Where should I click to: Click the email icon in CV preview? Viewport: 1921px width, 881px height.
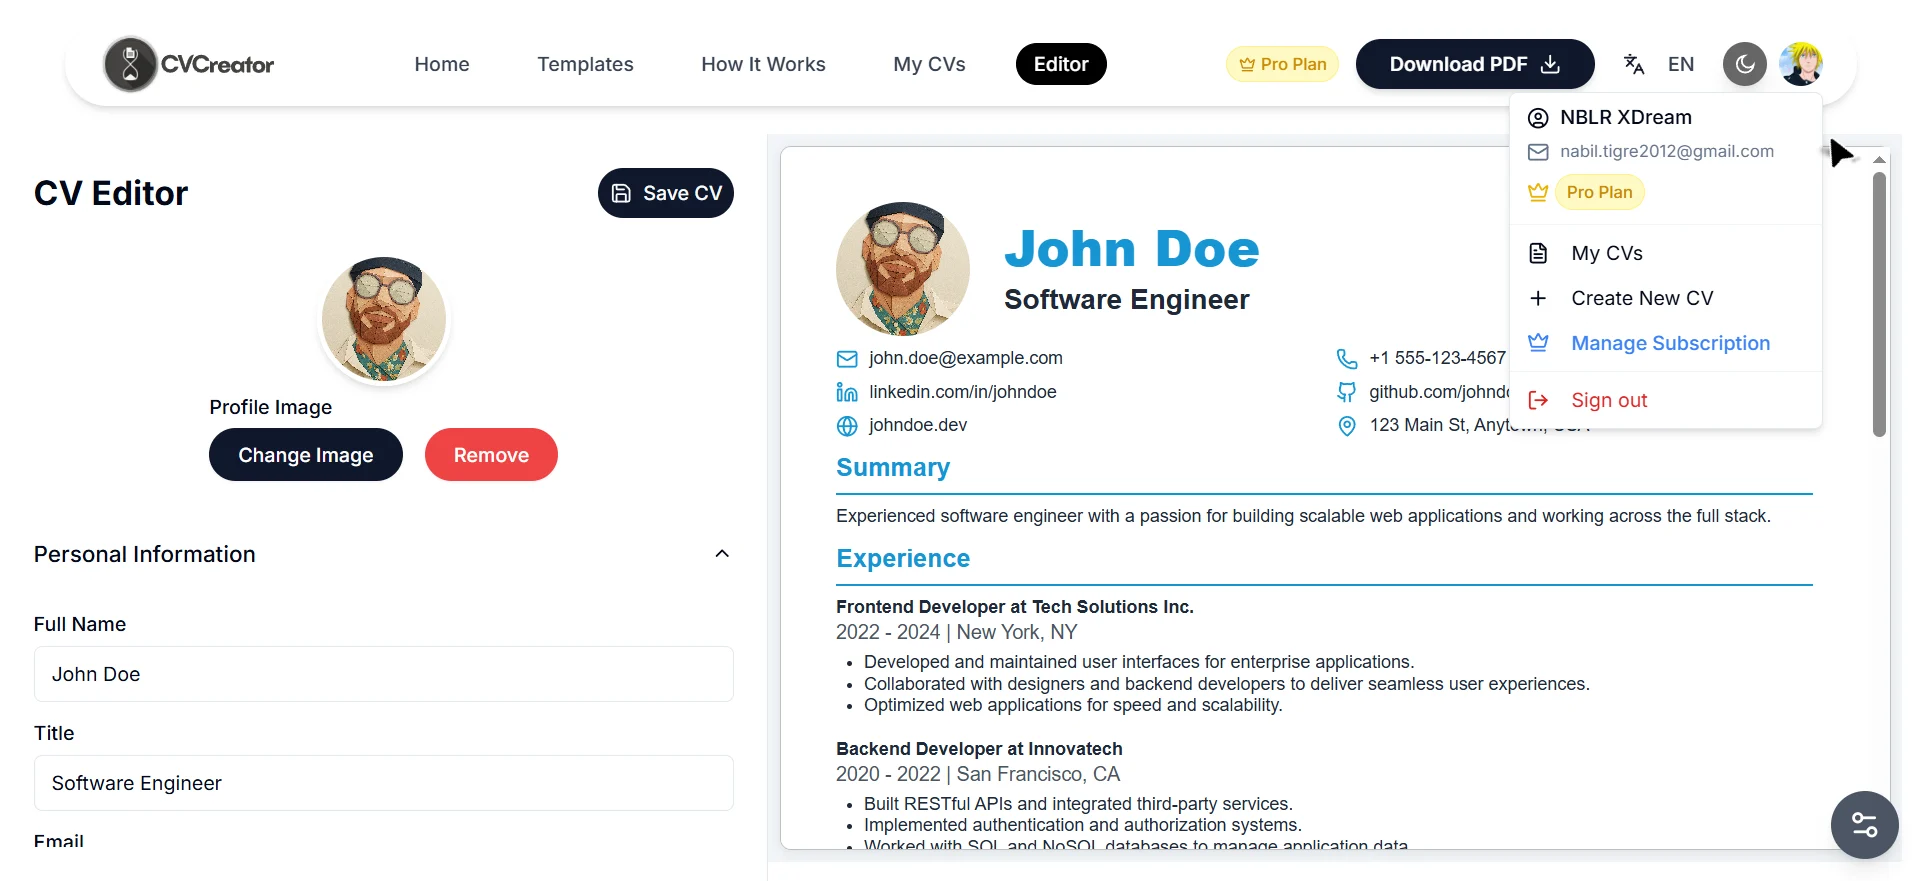point(847,359)
